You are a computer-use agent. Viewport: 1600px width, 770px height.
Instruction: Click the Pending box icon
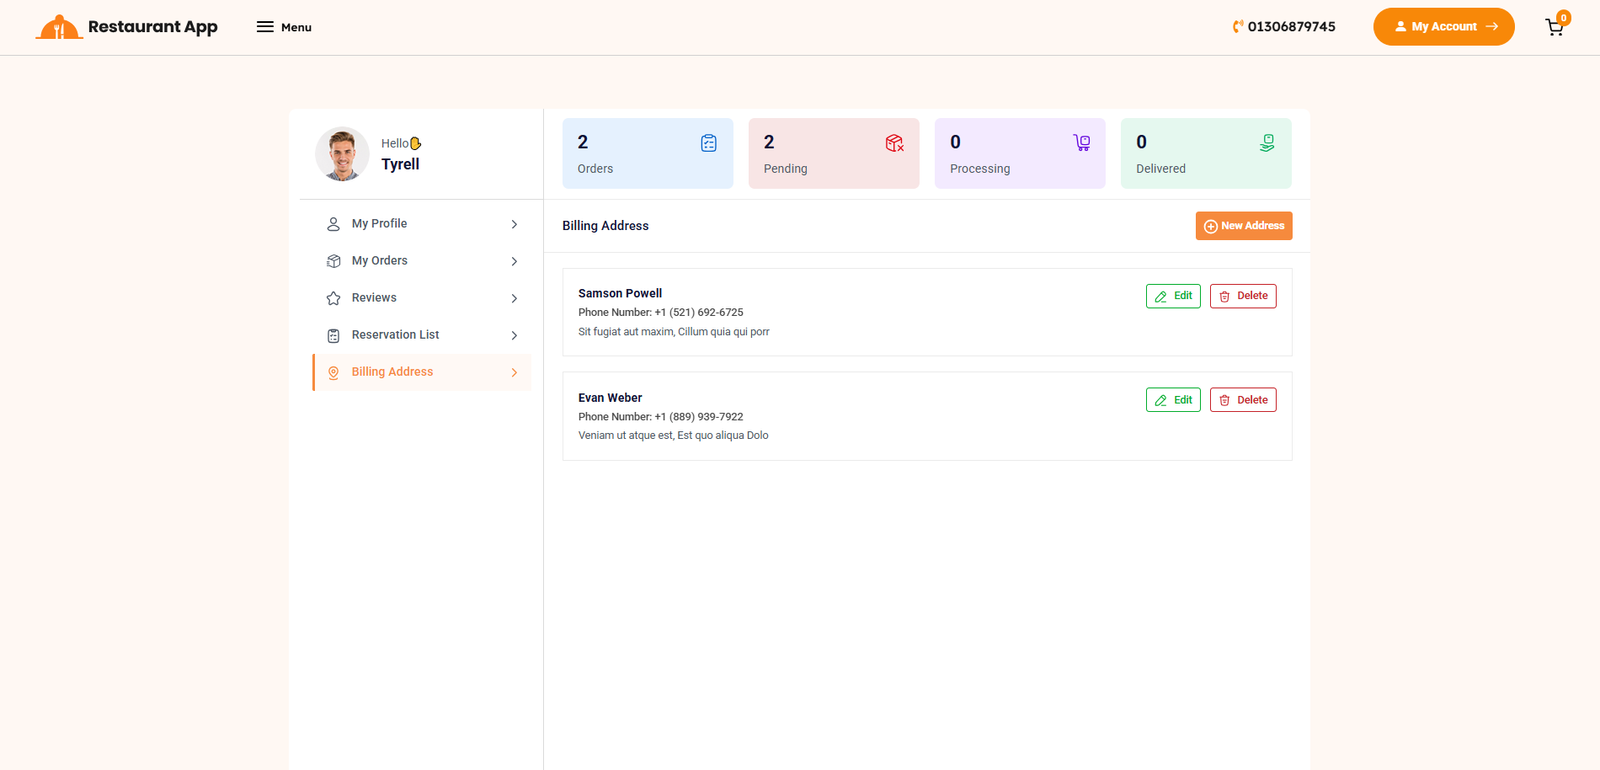coord(894,143)
